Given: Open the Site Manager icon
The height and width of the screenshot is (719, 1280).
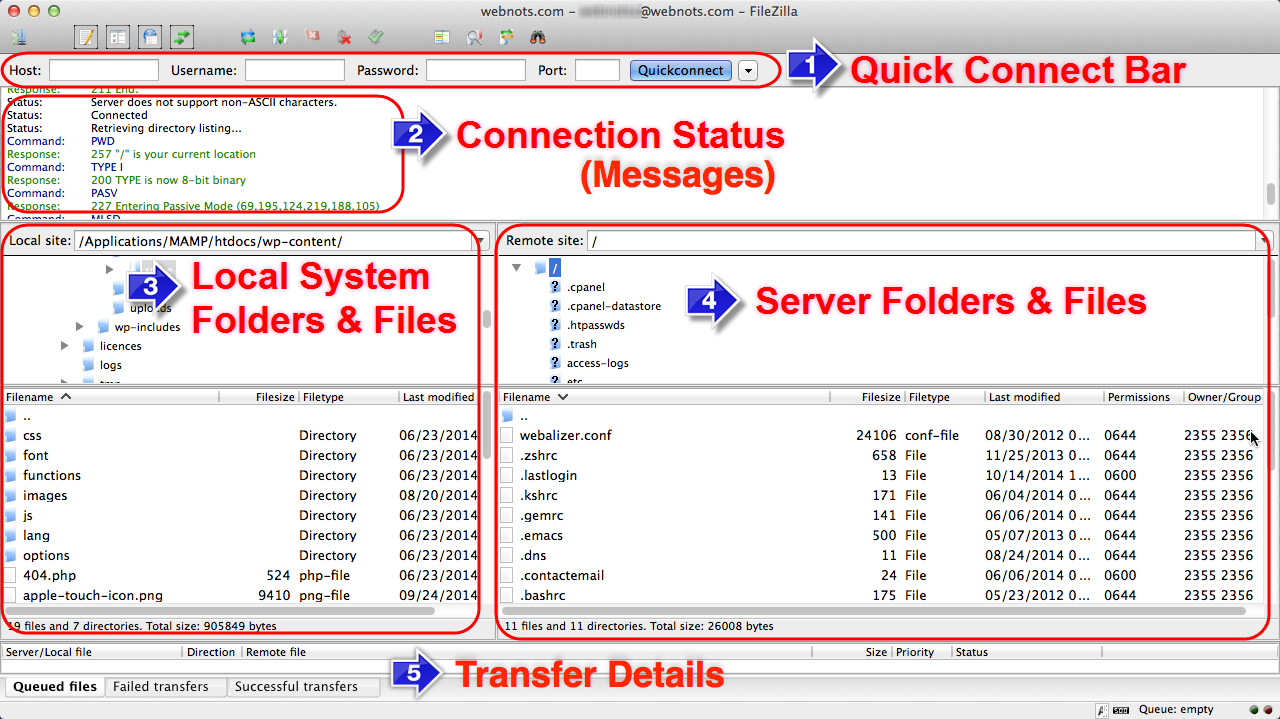Looking at the screenshot, I should [18, 38].
